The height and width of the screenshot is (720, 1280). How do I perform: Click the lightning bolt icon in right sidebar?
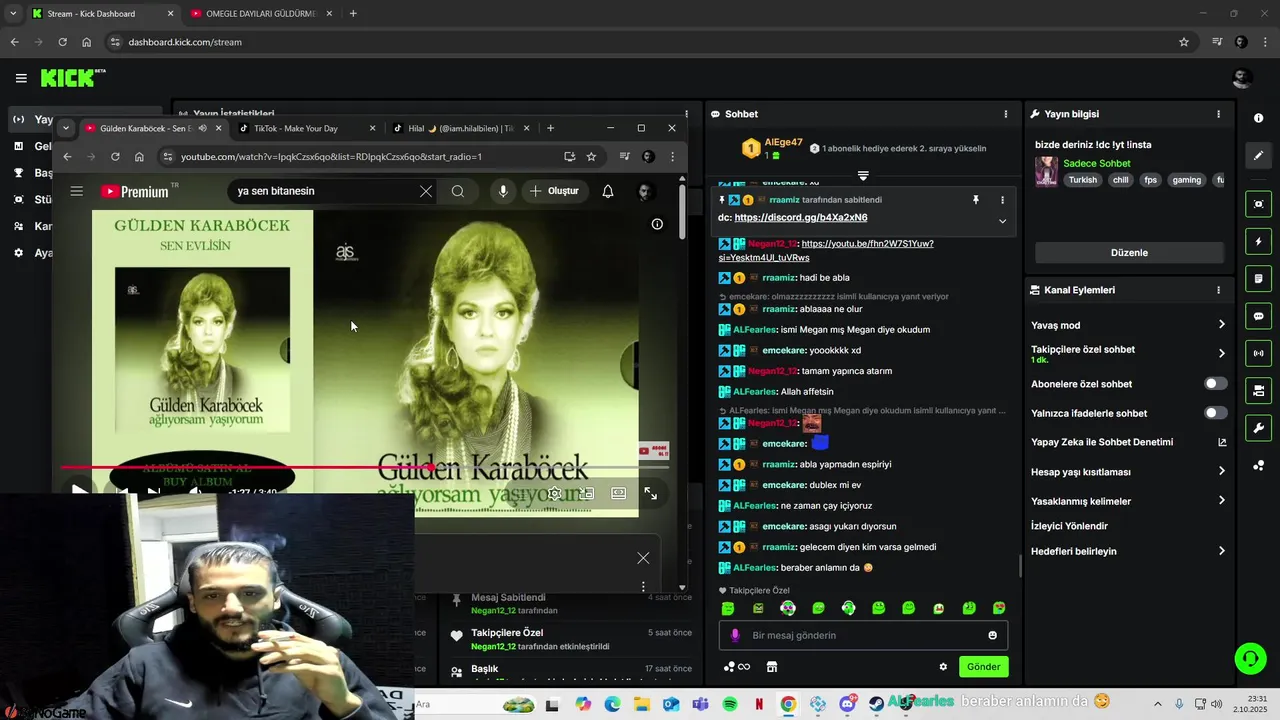pyautogui.click(x=1258, y=242)
